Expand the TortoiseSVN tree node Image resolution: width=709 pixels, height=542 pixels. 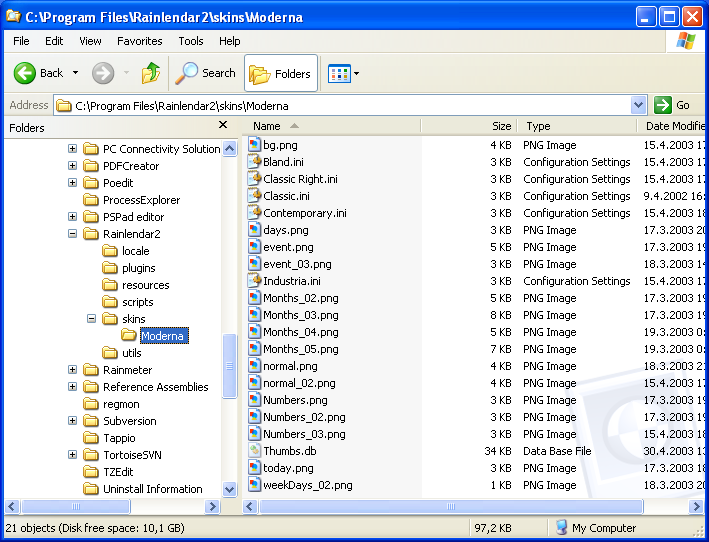click(72, 454)
